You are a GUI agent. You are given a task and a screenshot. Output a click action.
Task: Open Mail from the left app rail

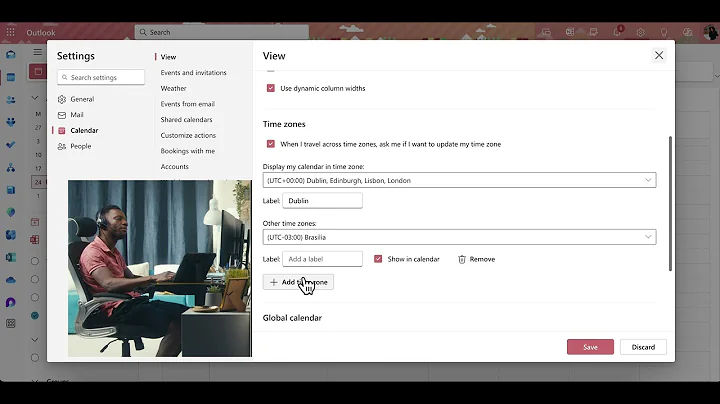(x=11, y=55)
